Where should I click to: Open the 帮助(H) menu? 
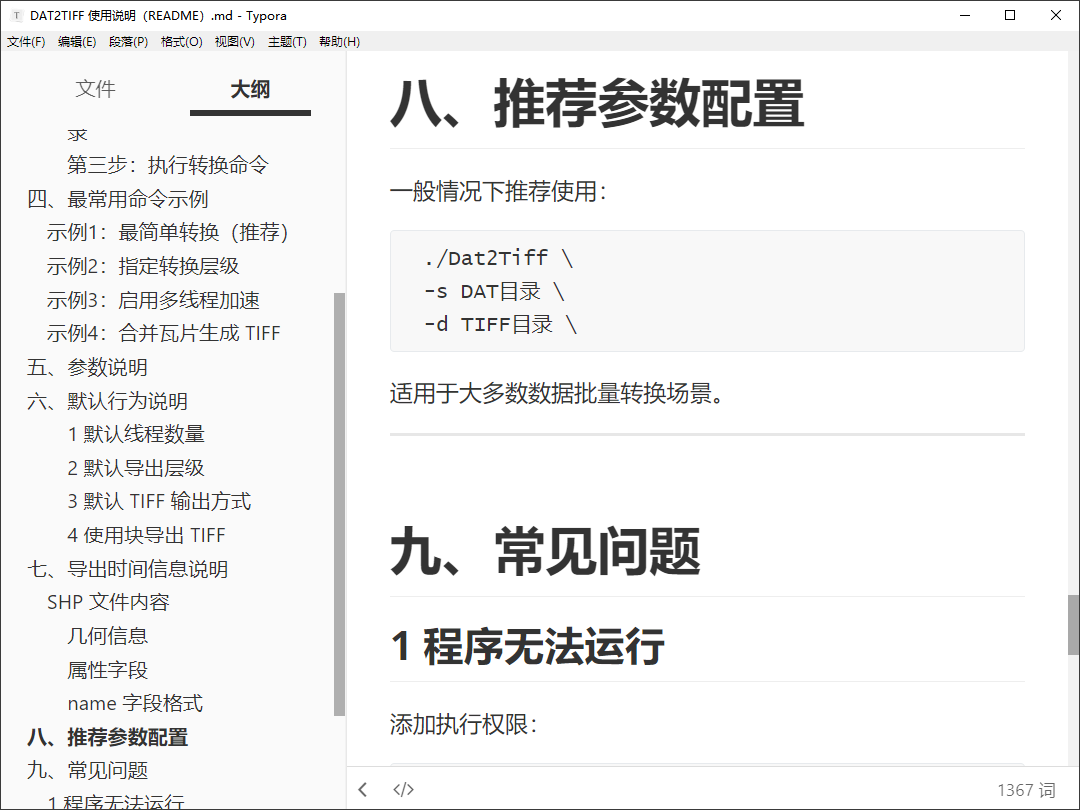click(340, 41)
